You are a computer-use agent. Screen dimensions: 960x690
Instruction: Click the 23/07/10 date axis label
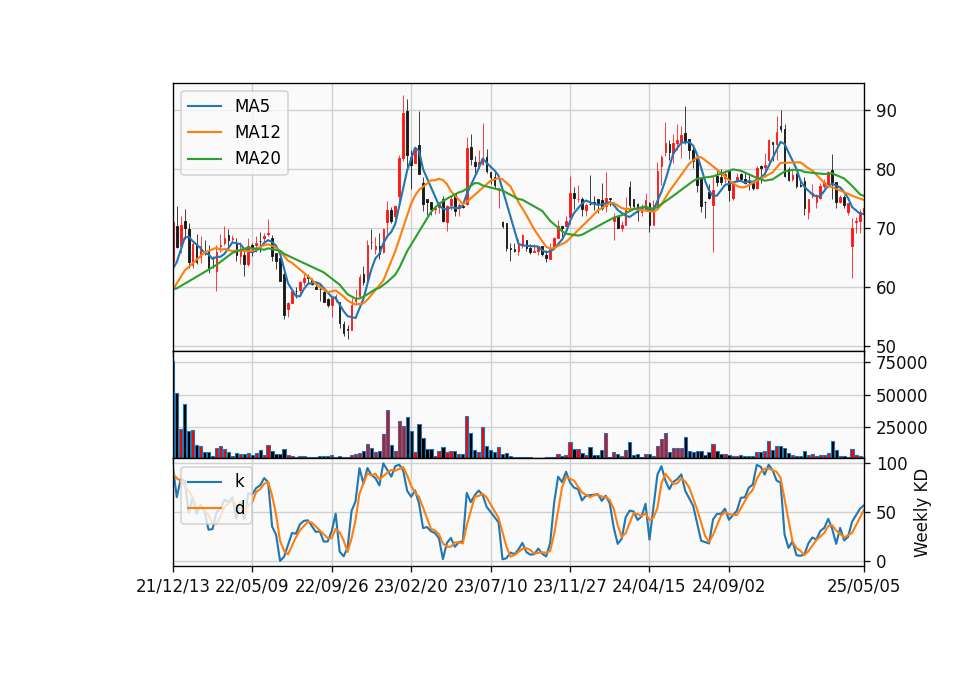(x=490, y=586)
